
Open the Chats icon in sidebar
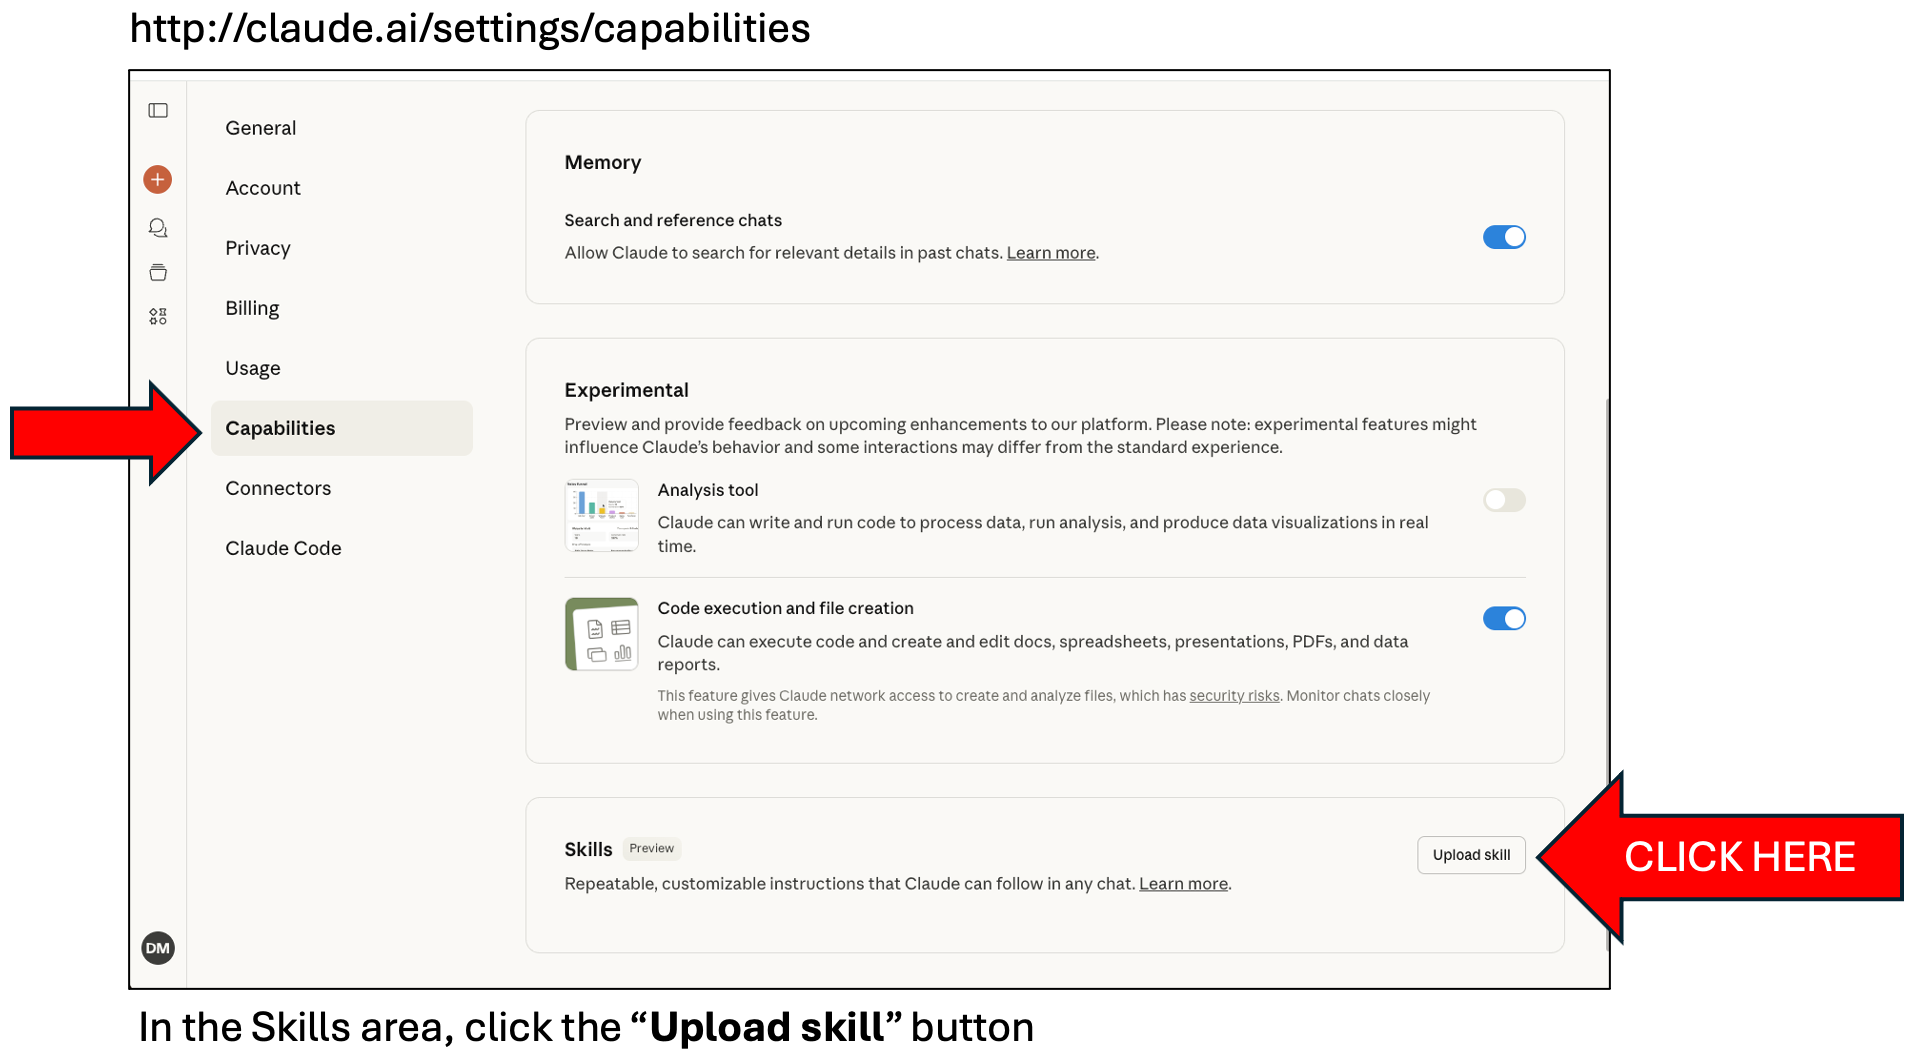click(158, 228)
